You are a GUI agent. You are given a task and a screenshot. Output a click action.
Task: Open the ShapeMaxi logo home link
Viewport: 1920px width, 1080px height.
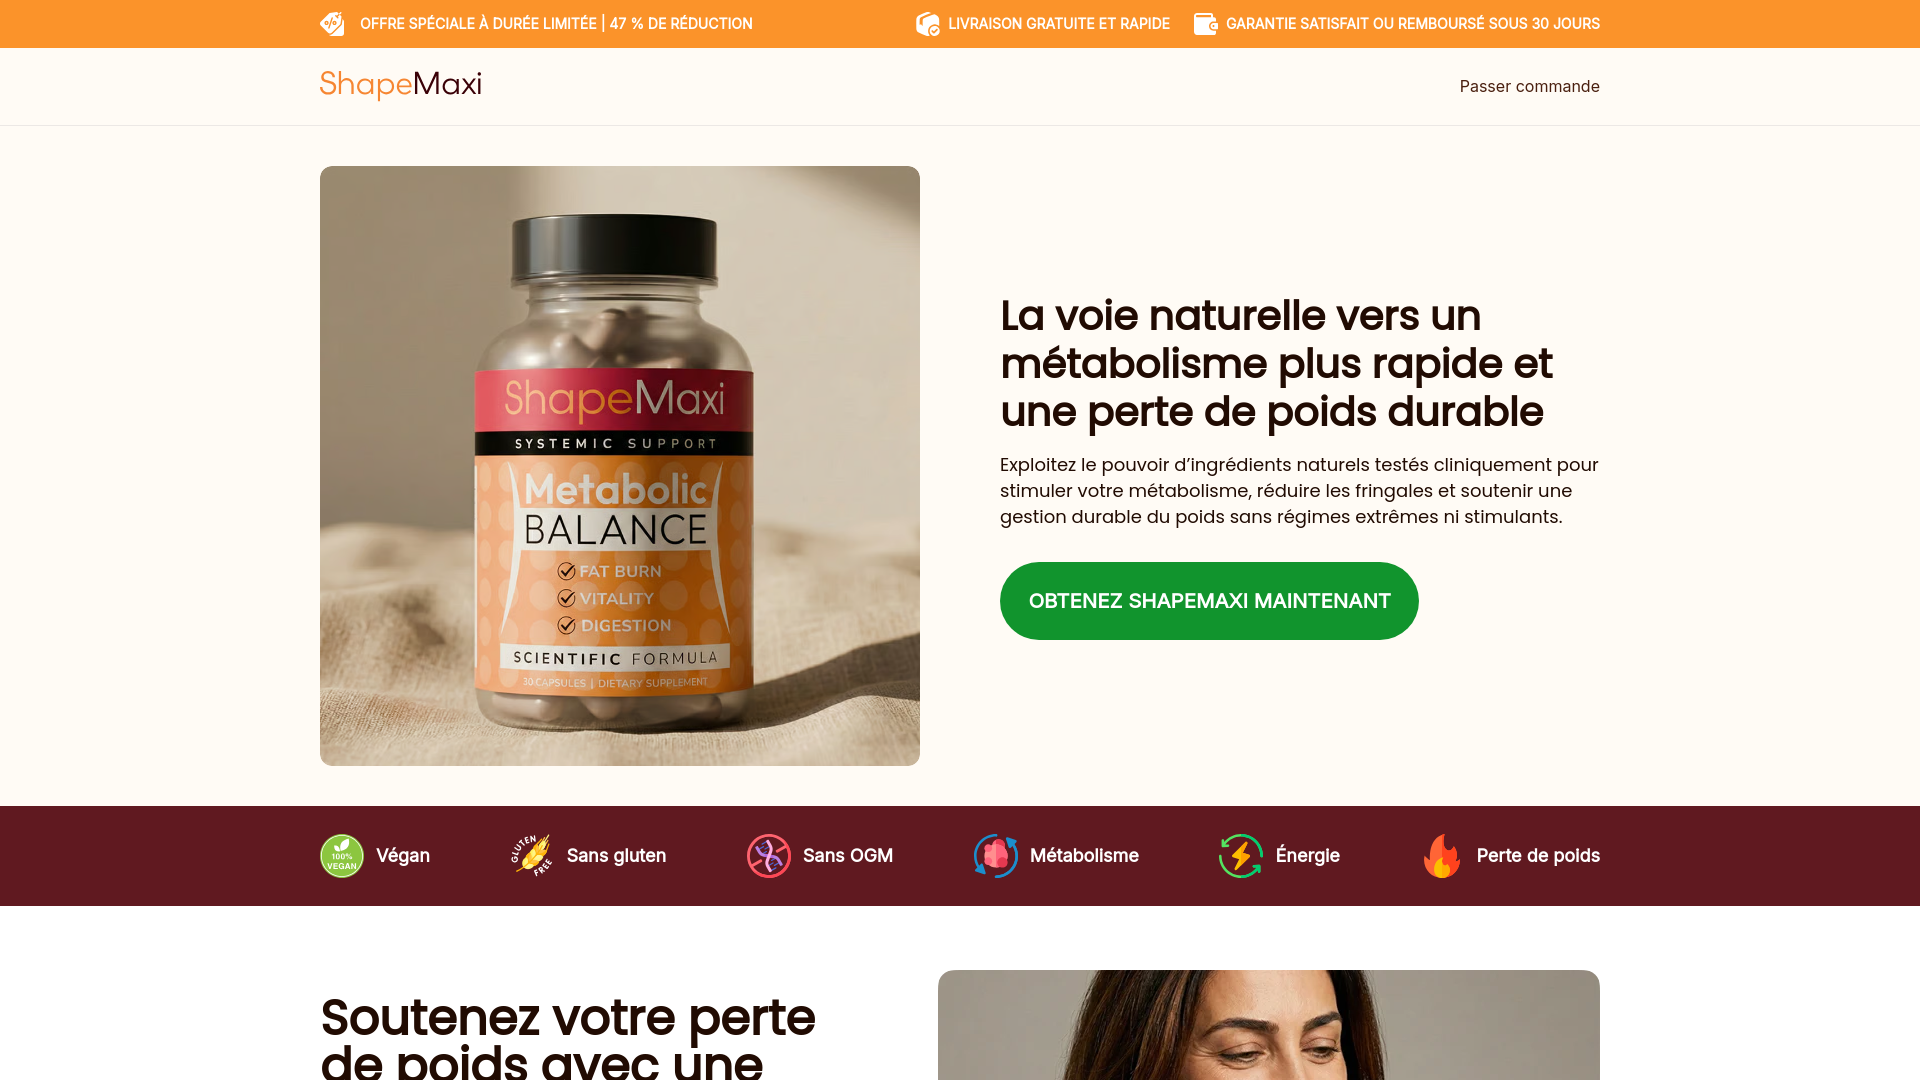400,85
